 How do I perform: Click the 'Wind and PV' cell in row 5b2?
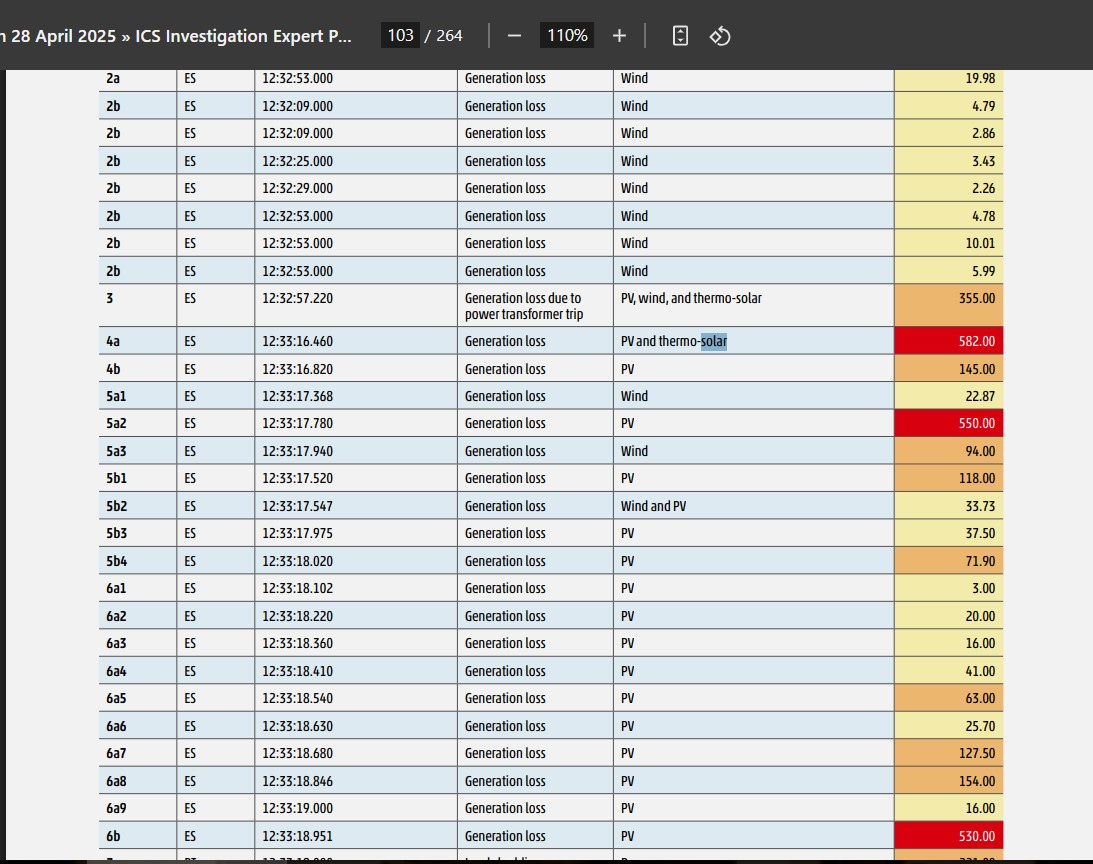point(754,506)
